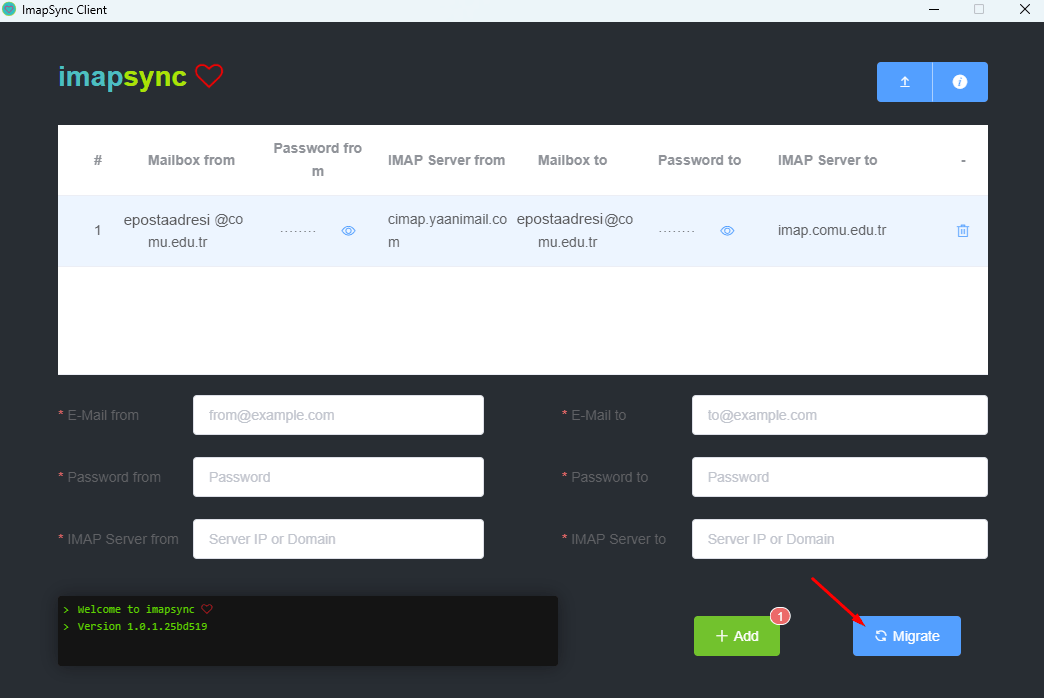Focus the E-Mail to input field
Image resolution: width=1044 pixels, height=698 pixels.
pyautogui.click(x=840, y=415)
